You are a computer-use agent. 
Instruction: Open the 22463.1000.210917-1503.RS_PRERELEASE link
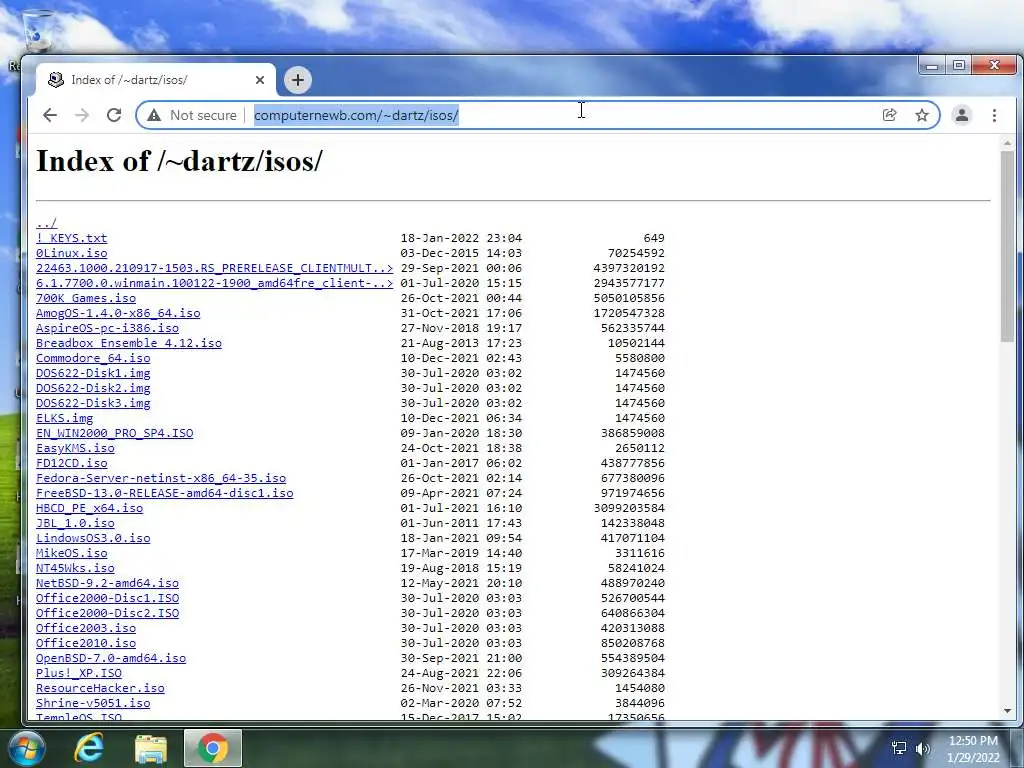(214, 268)
